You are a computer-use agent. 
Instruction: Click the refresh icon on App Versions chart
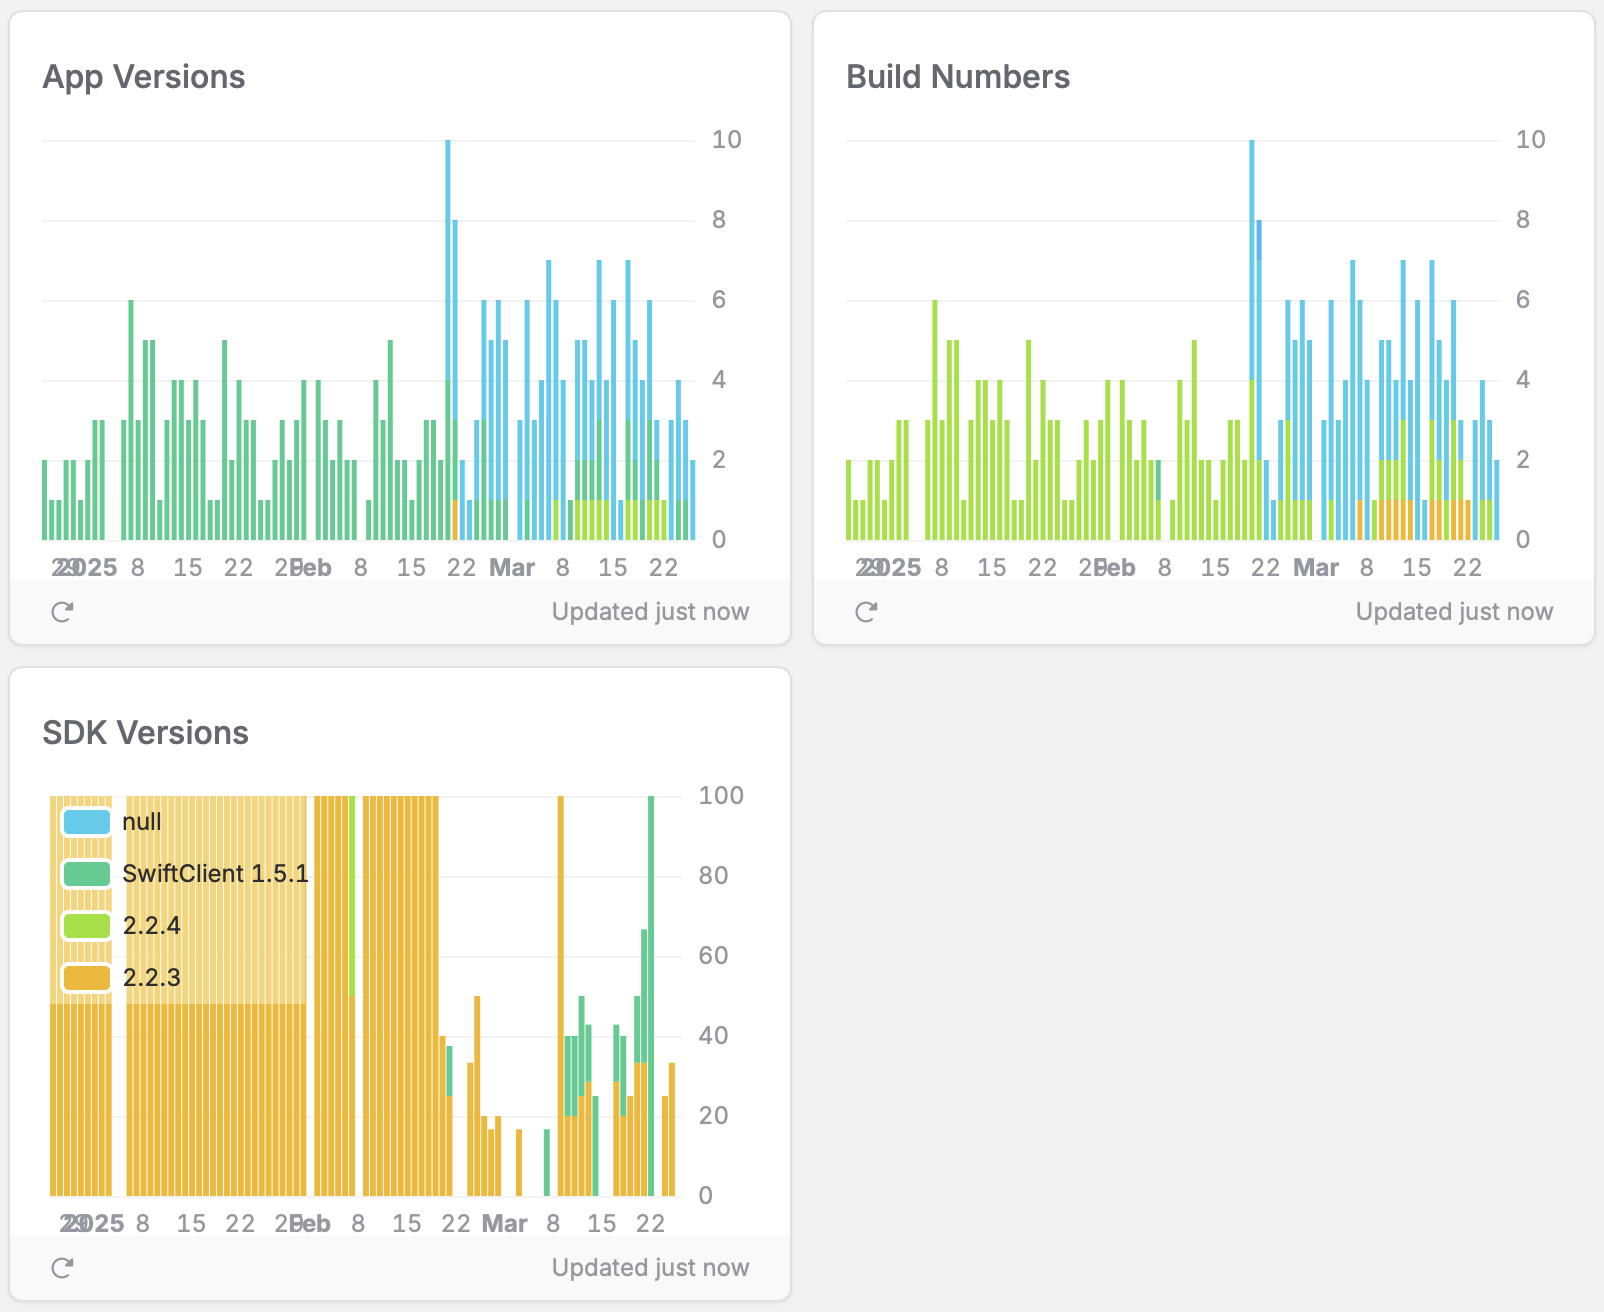click(x=62, y=611)
